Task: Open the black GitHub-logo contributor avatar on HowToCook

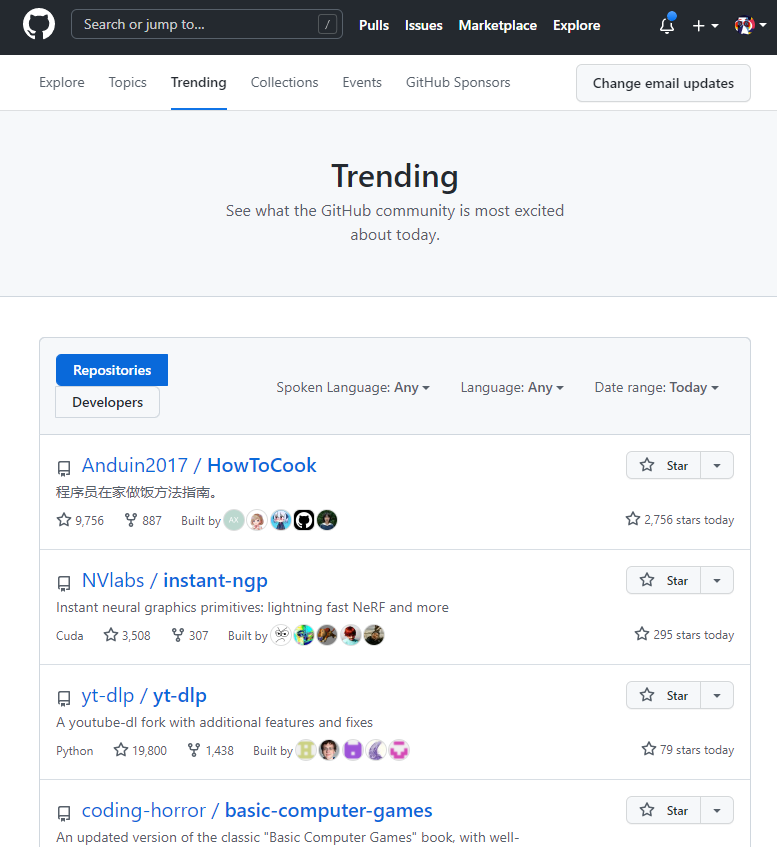Action: 304,520
